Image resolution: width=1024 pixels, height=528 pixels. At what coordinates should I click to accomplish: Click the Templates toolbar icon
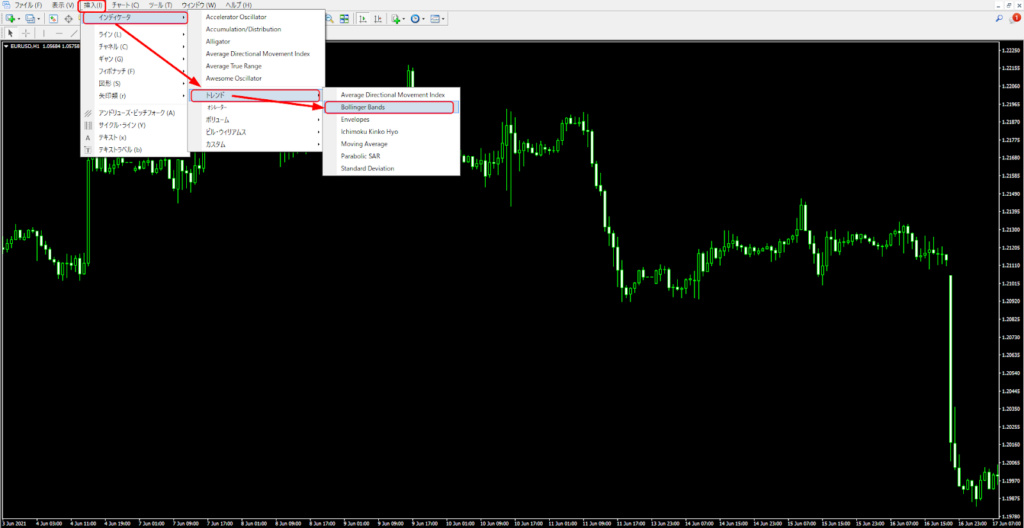(435, 18)
